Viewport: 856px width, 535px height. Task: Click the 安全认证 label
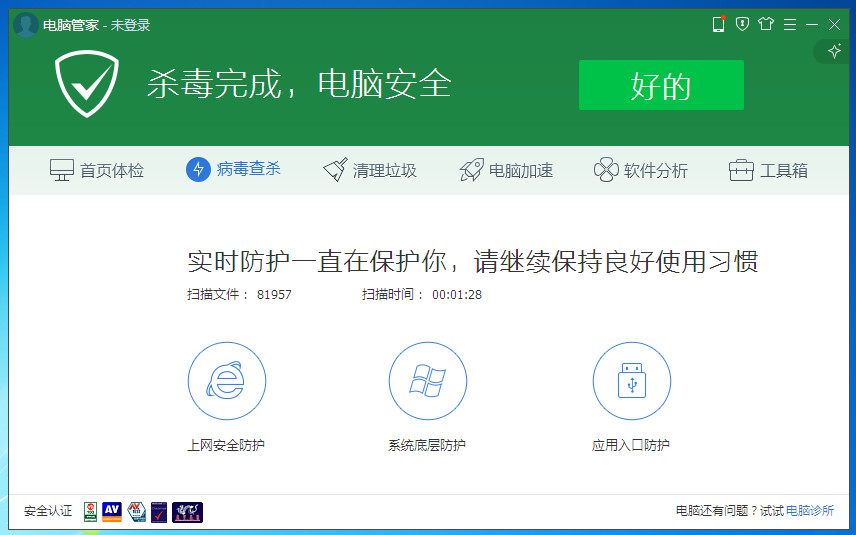[48, 511]
